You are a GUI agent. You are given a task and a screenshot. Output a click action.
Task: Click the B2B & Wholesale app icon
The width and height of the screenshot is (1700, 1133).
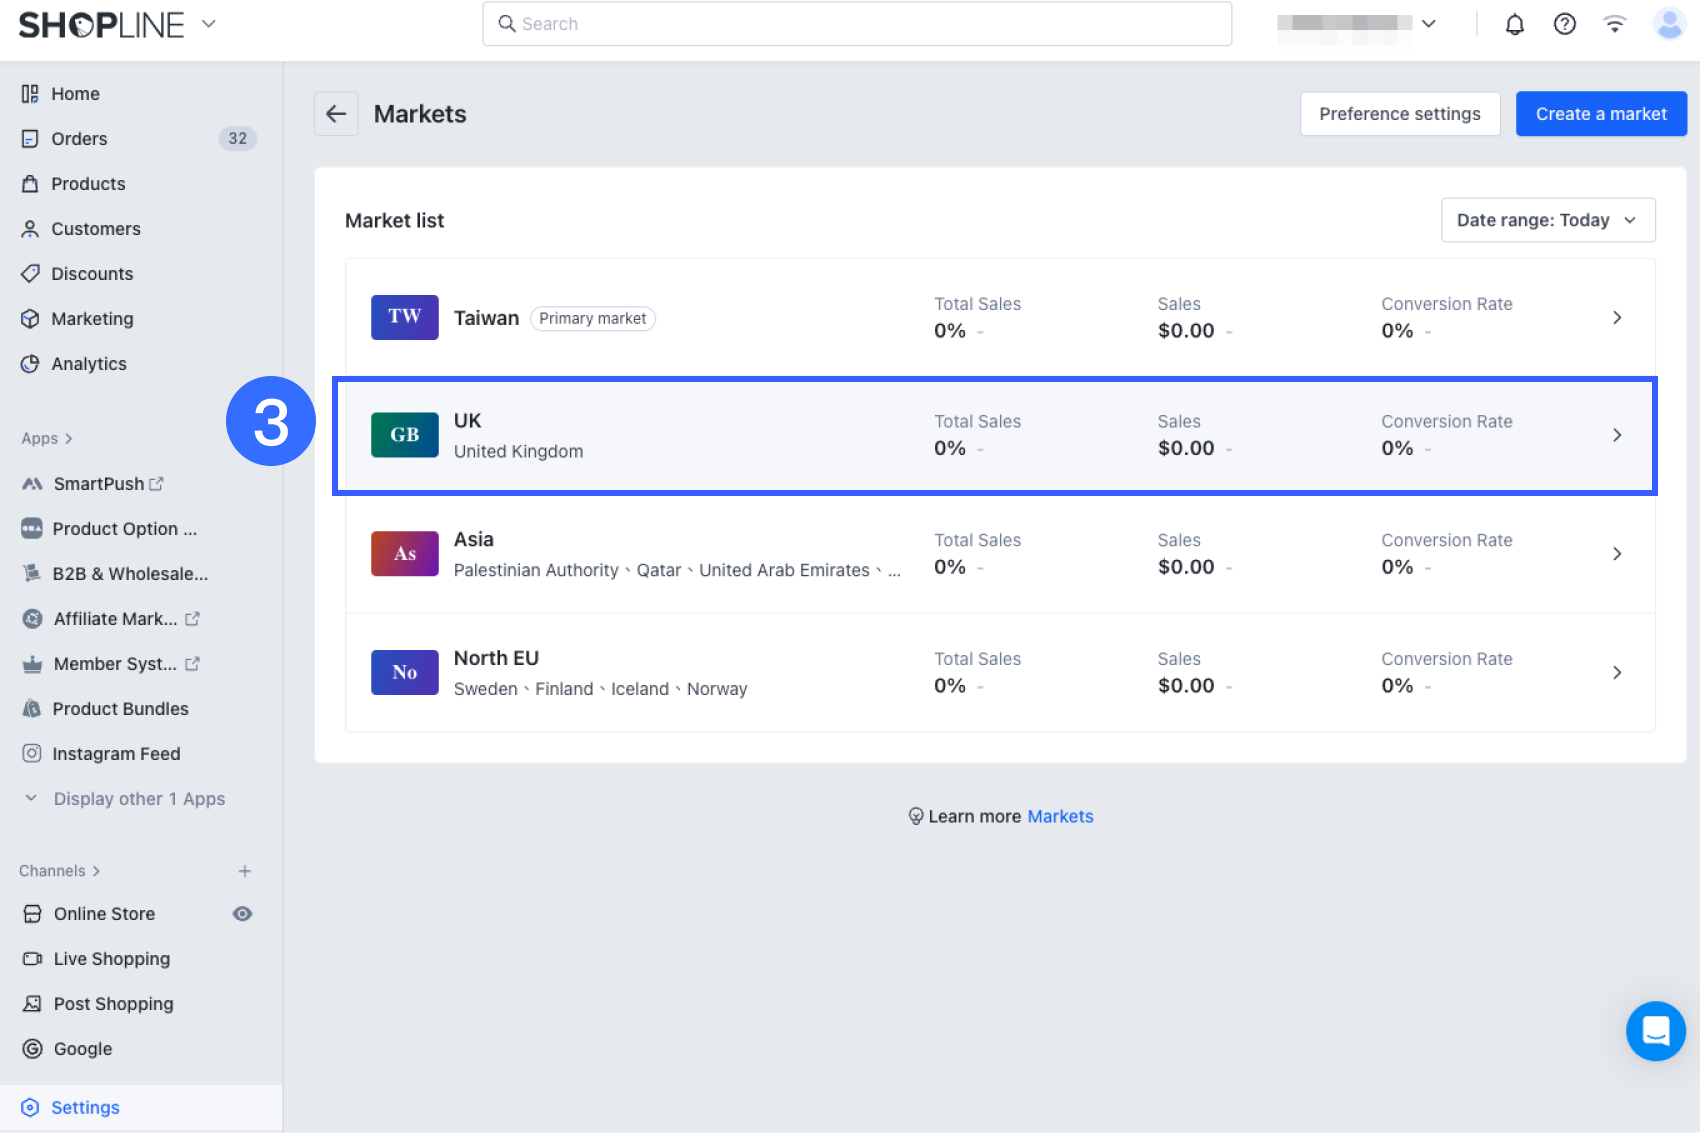tap(32, 574)
